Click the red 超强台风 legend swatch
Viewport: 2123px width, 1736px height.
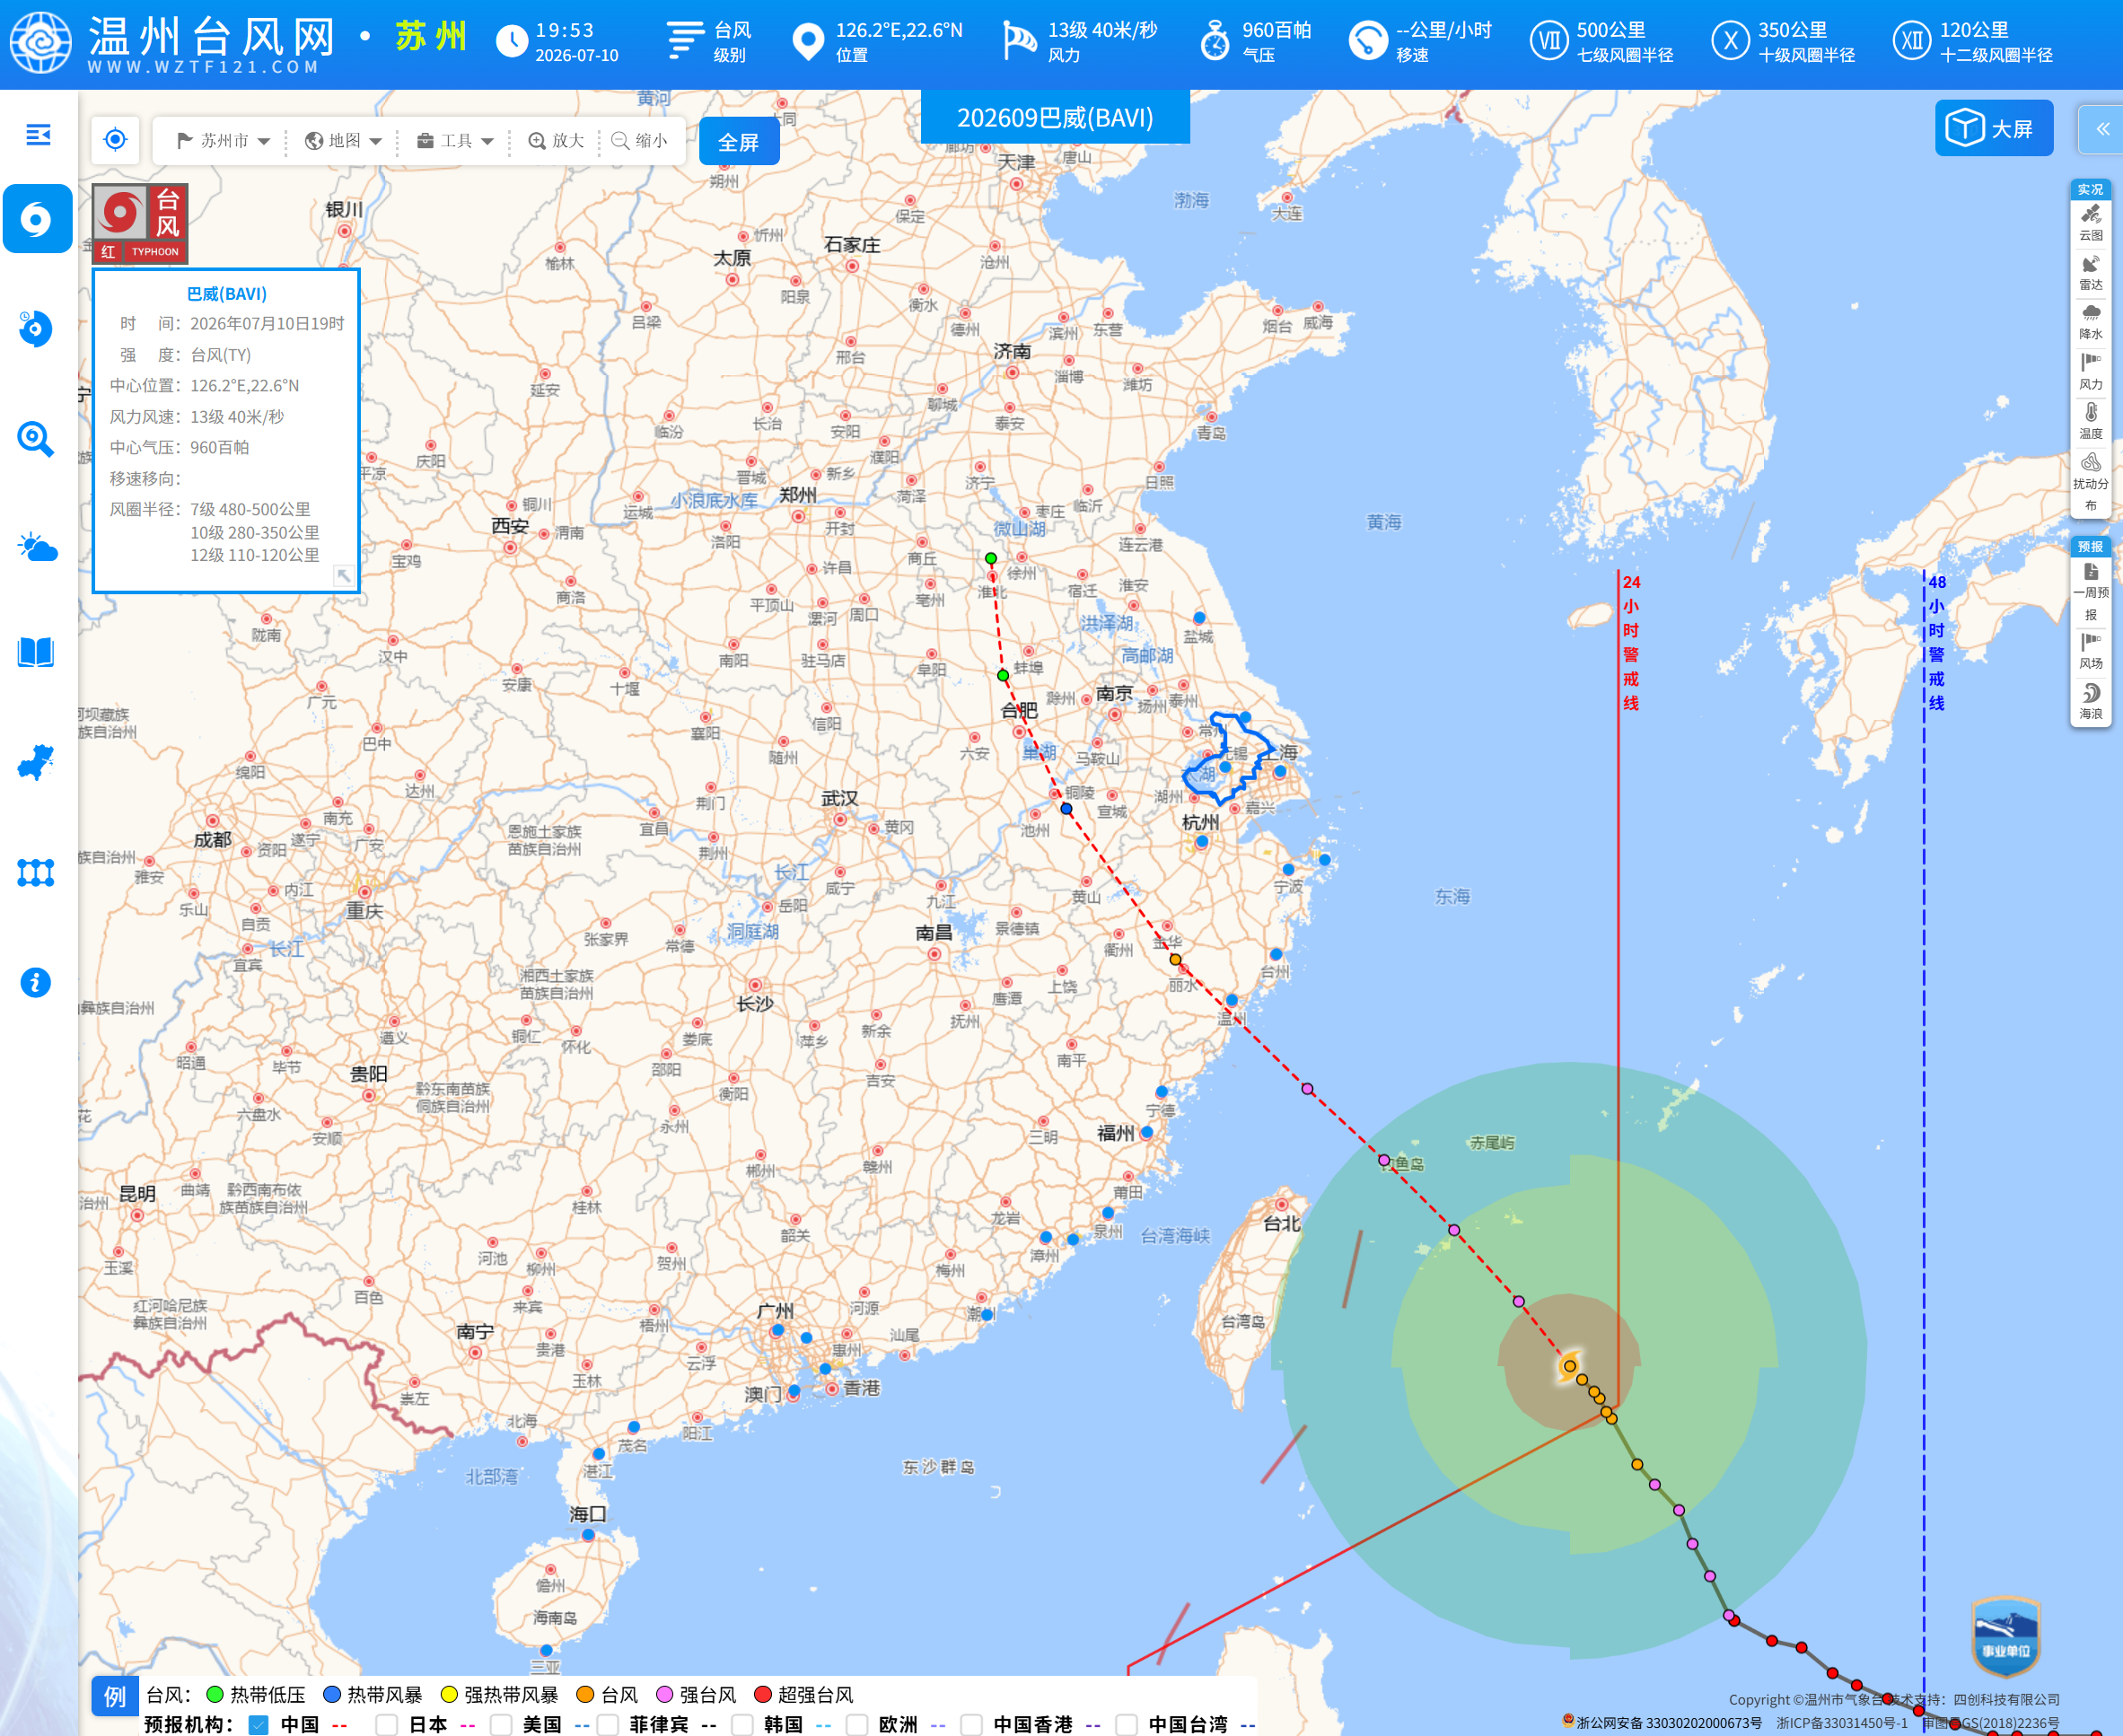[x=763, y=1694]
